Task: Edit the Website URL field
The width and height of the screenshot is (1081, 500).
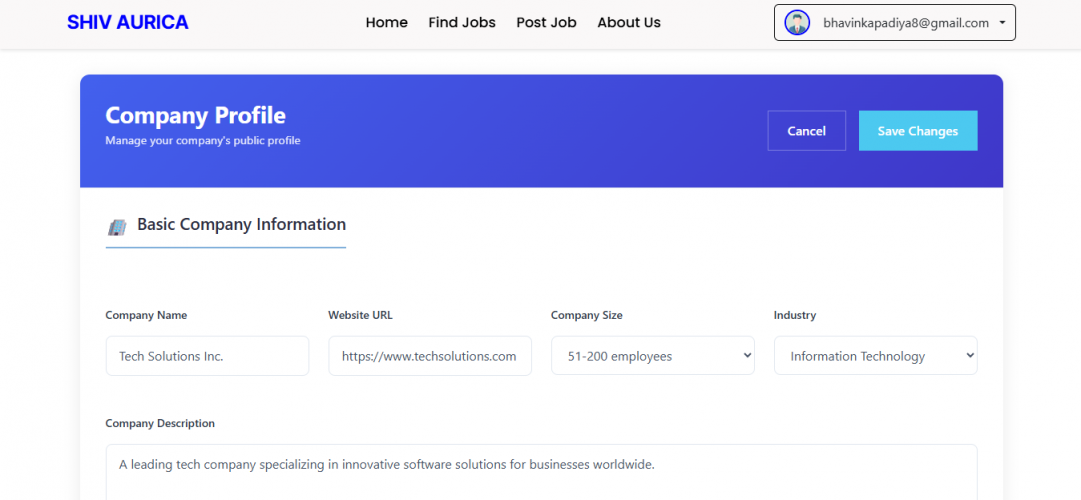Action: (x=430, y=356)
